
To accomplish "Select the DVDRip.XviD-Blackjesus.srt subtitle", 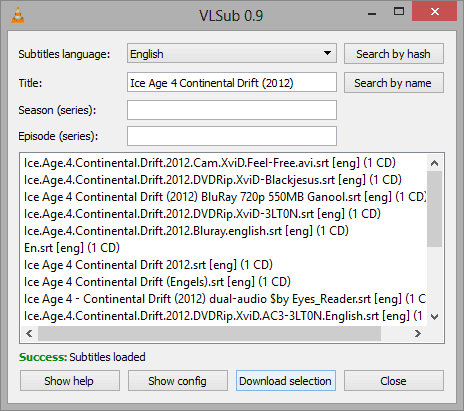I will (x=213, y=180).
